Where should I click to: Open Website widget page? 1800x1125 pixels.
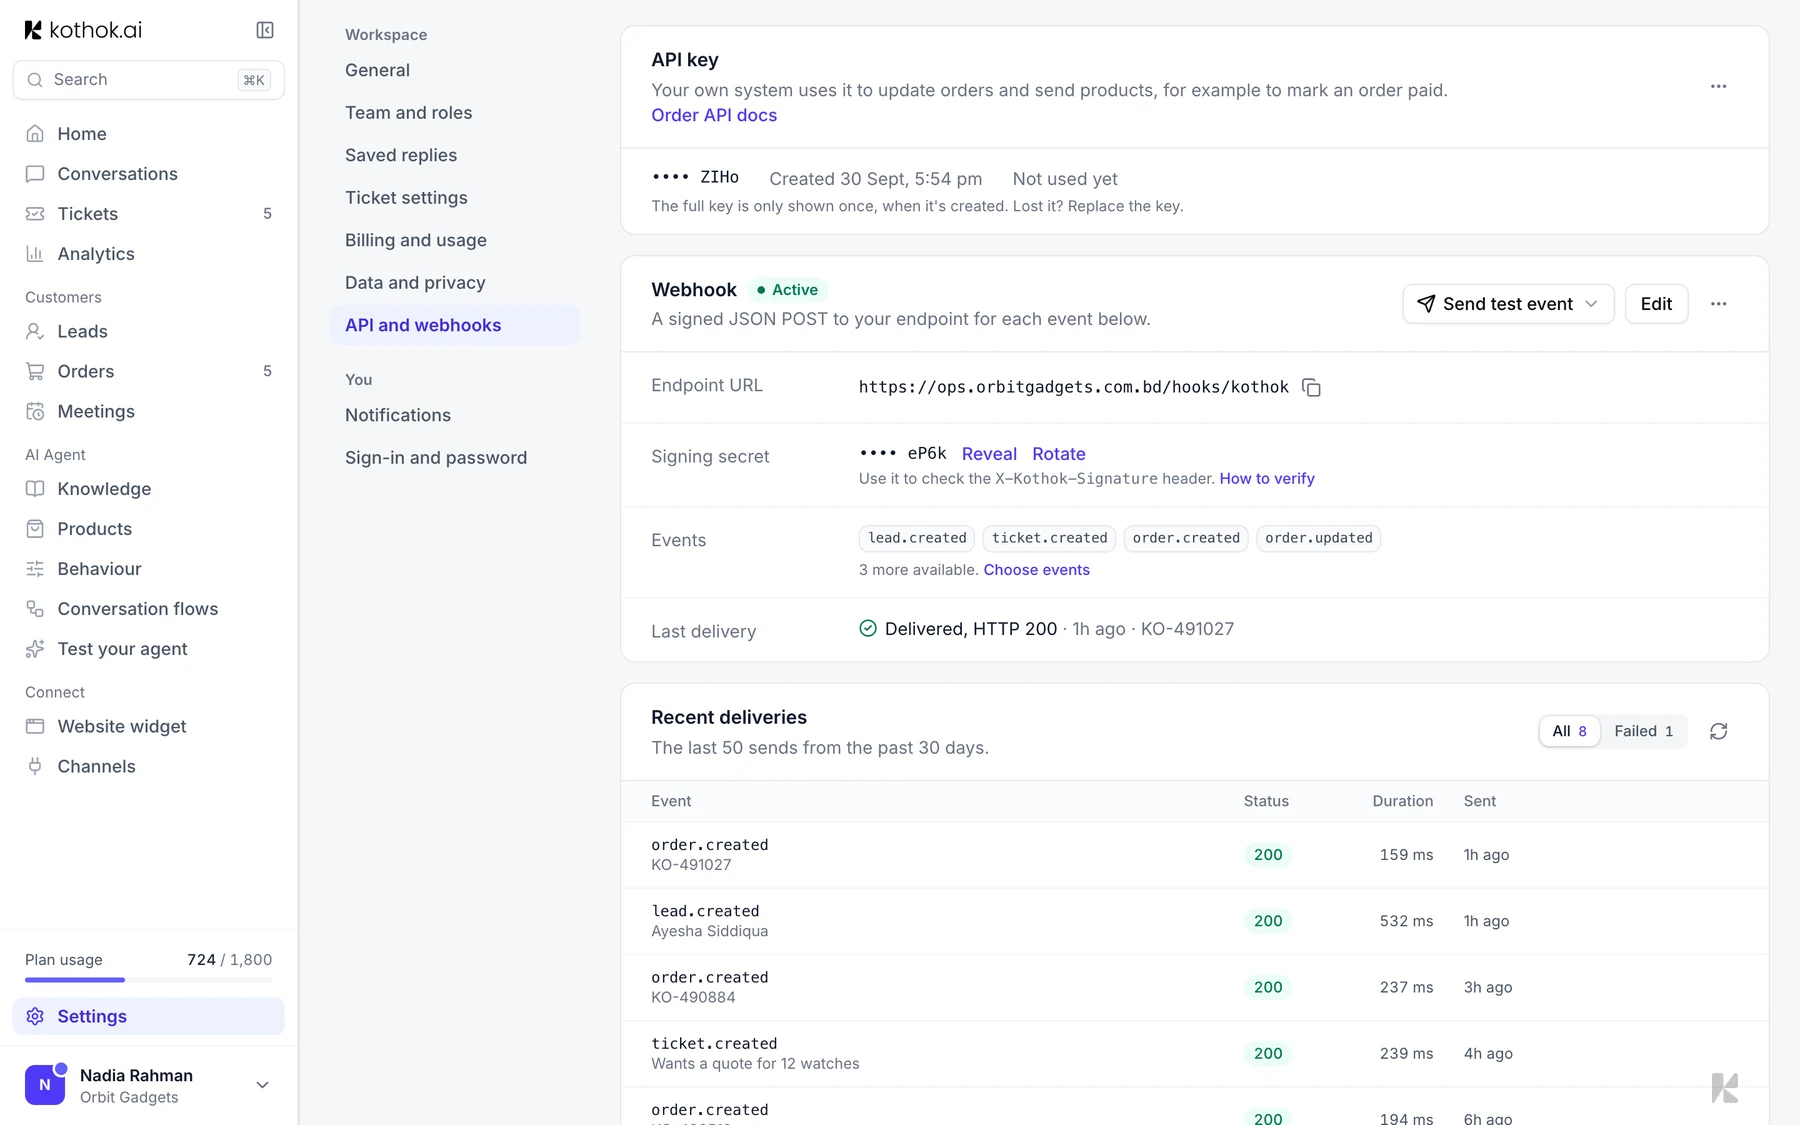tap(149, 726)
